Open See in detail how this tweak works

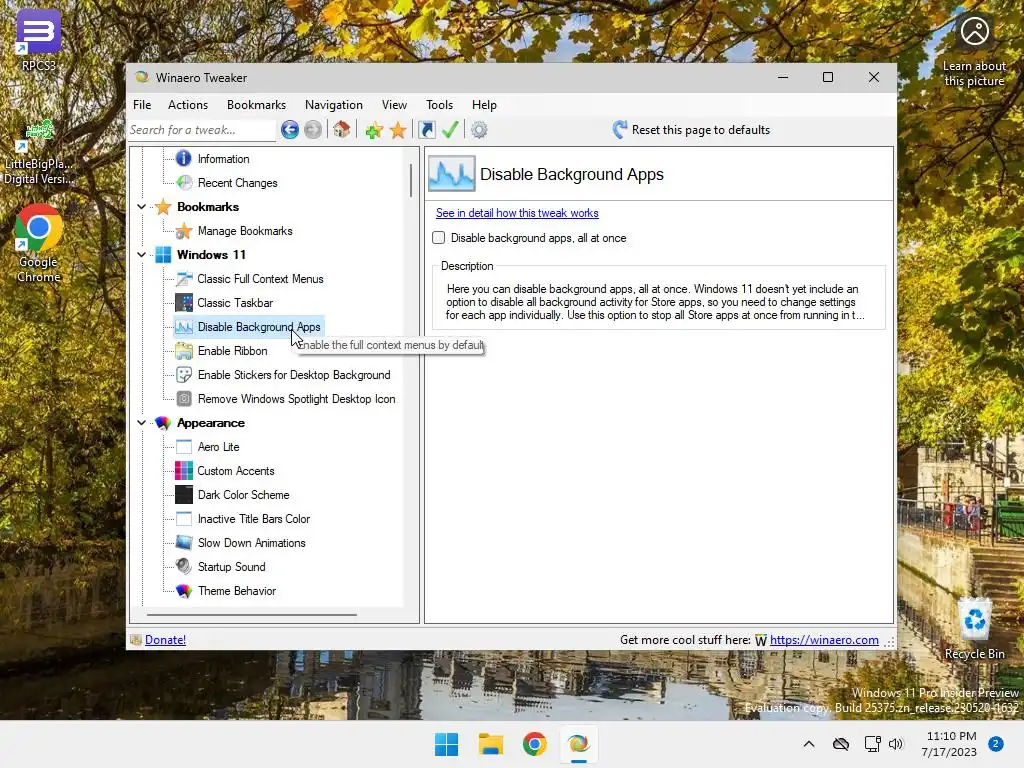pos(517,213)
